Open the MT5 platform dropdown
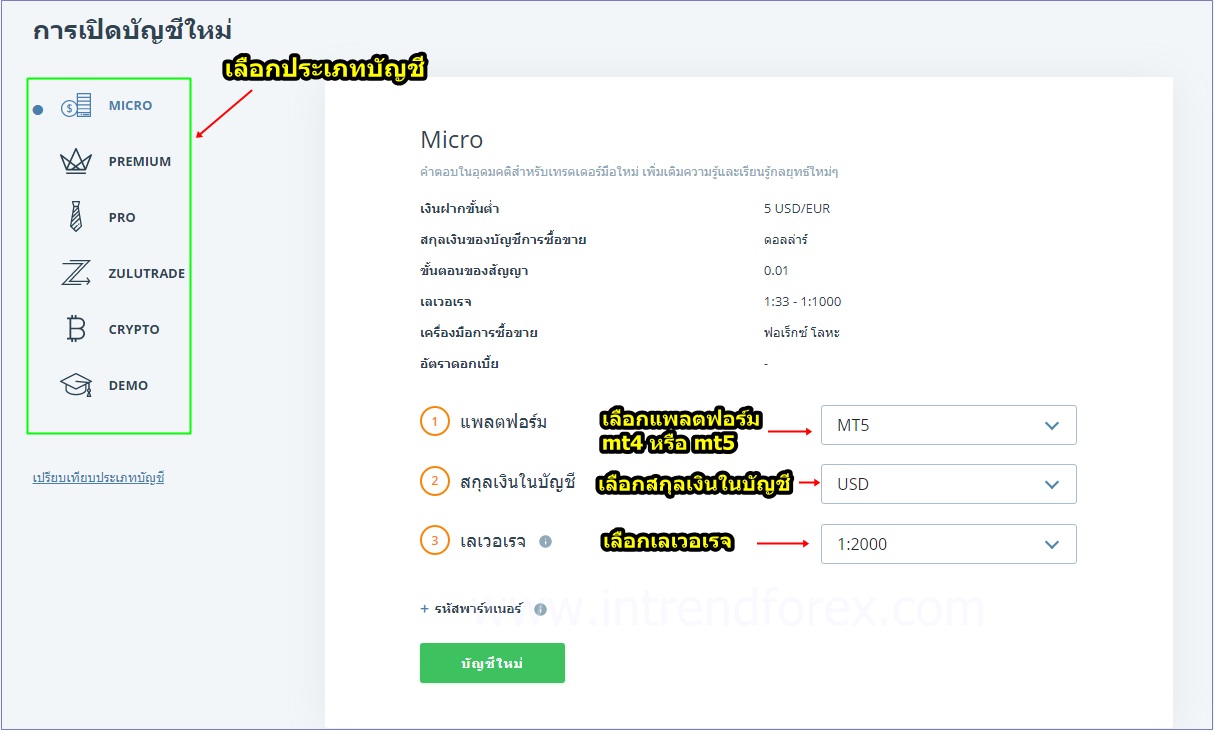This screenshot has width=1214, height=730. click(x=948, y=425)
